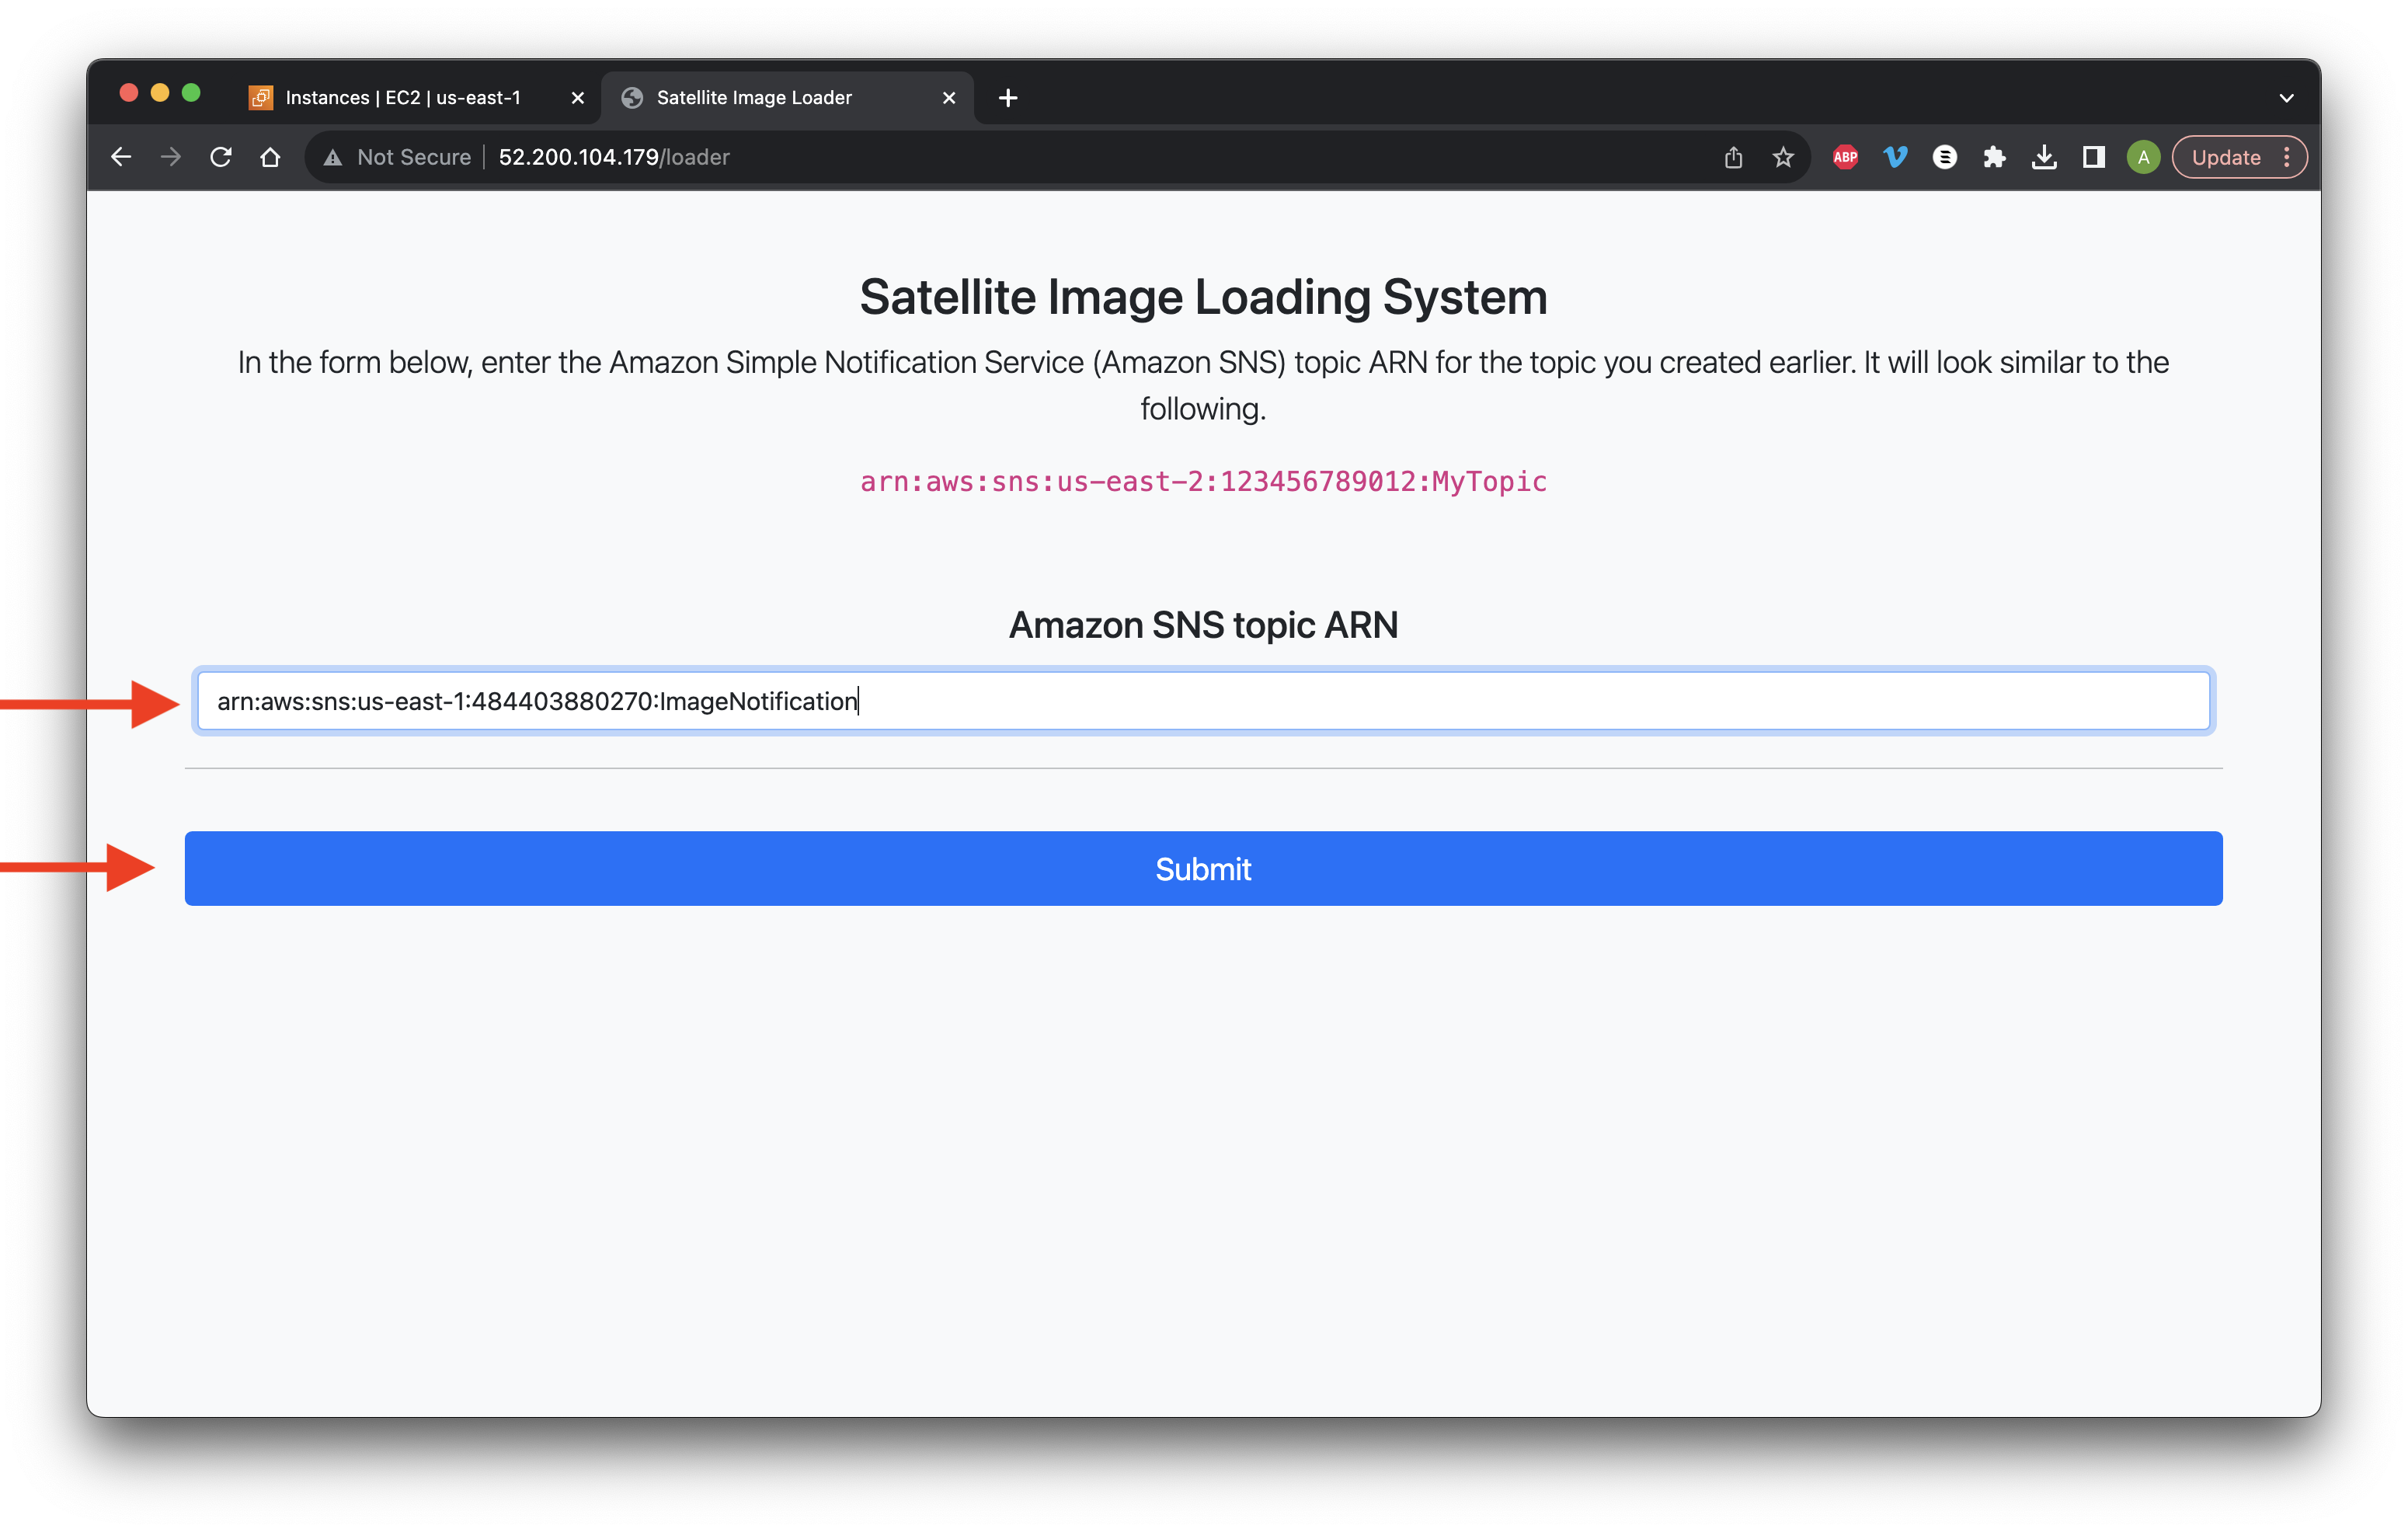Open Chrome's three-dot menu
Image resolution: width=2408 pixels, height=1532 pixels.
click(x=2287, y=157)
